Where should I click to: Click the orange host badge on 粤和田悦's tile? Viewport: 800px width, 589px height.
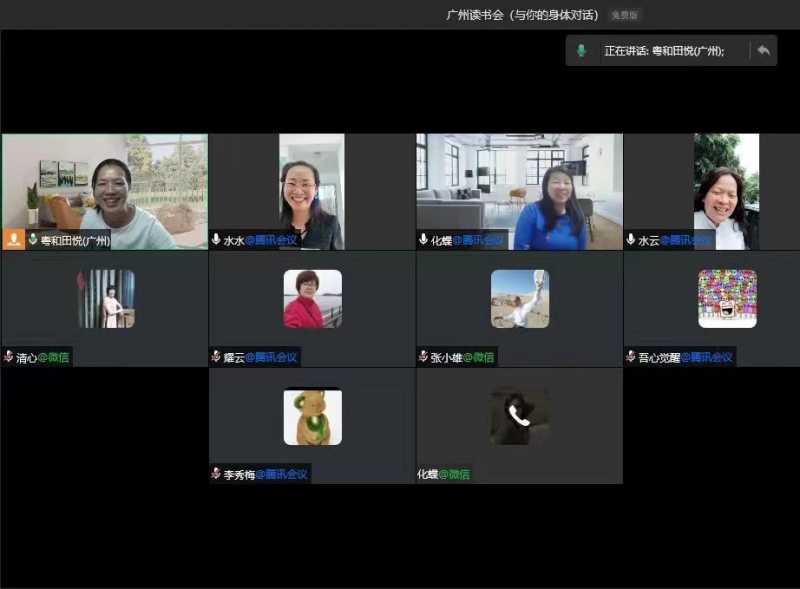coord(14,239)
